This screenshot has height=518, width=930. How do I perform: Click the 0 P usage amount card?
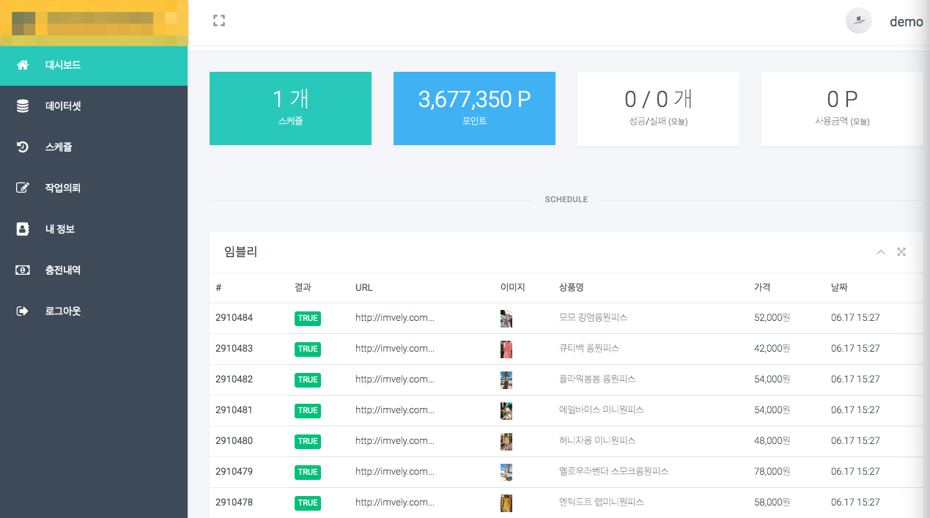[x=842, y=109]
